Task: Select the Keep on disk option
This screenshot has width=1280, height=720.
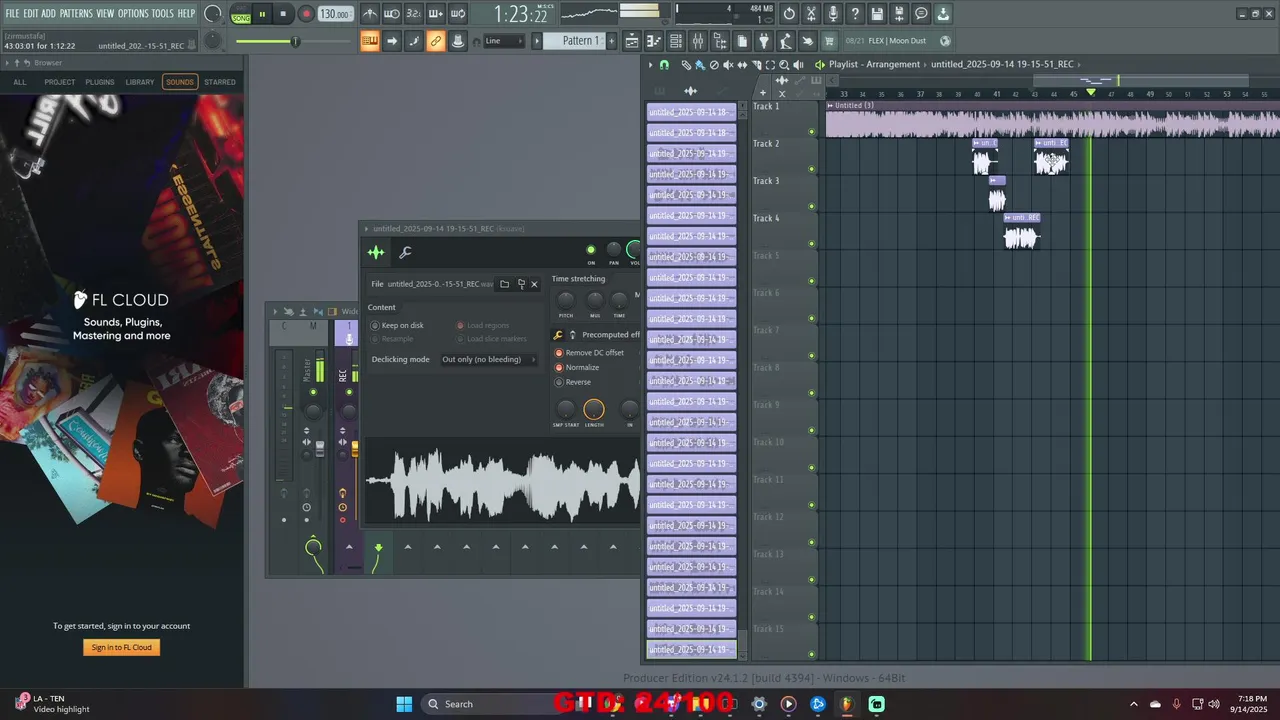Action: pos(398,325)
